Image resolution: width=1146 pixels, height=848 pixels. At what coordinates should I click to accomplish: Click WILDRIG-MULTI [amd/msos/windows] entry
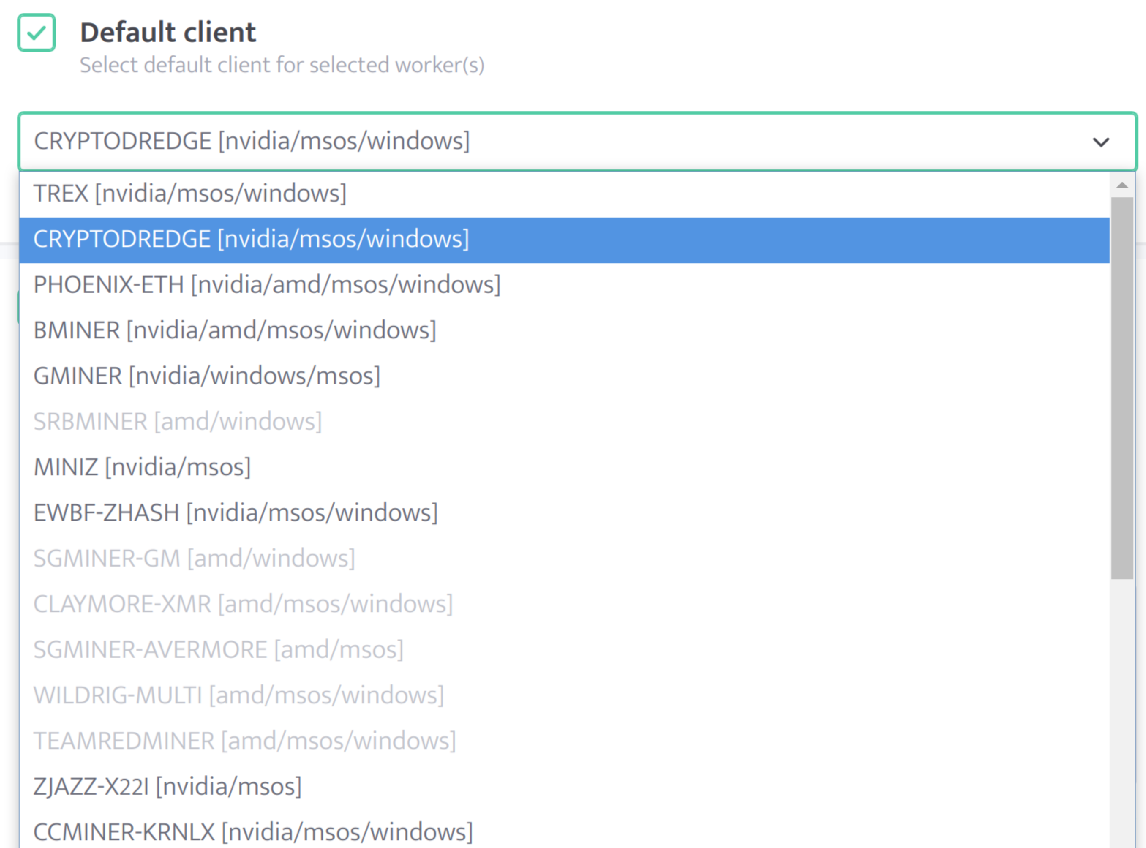click(564, 695)
